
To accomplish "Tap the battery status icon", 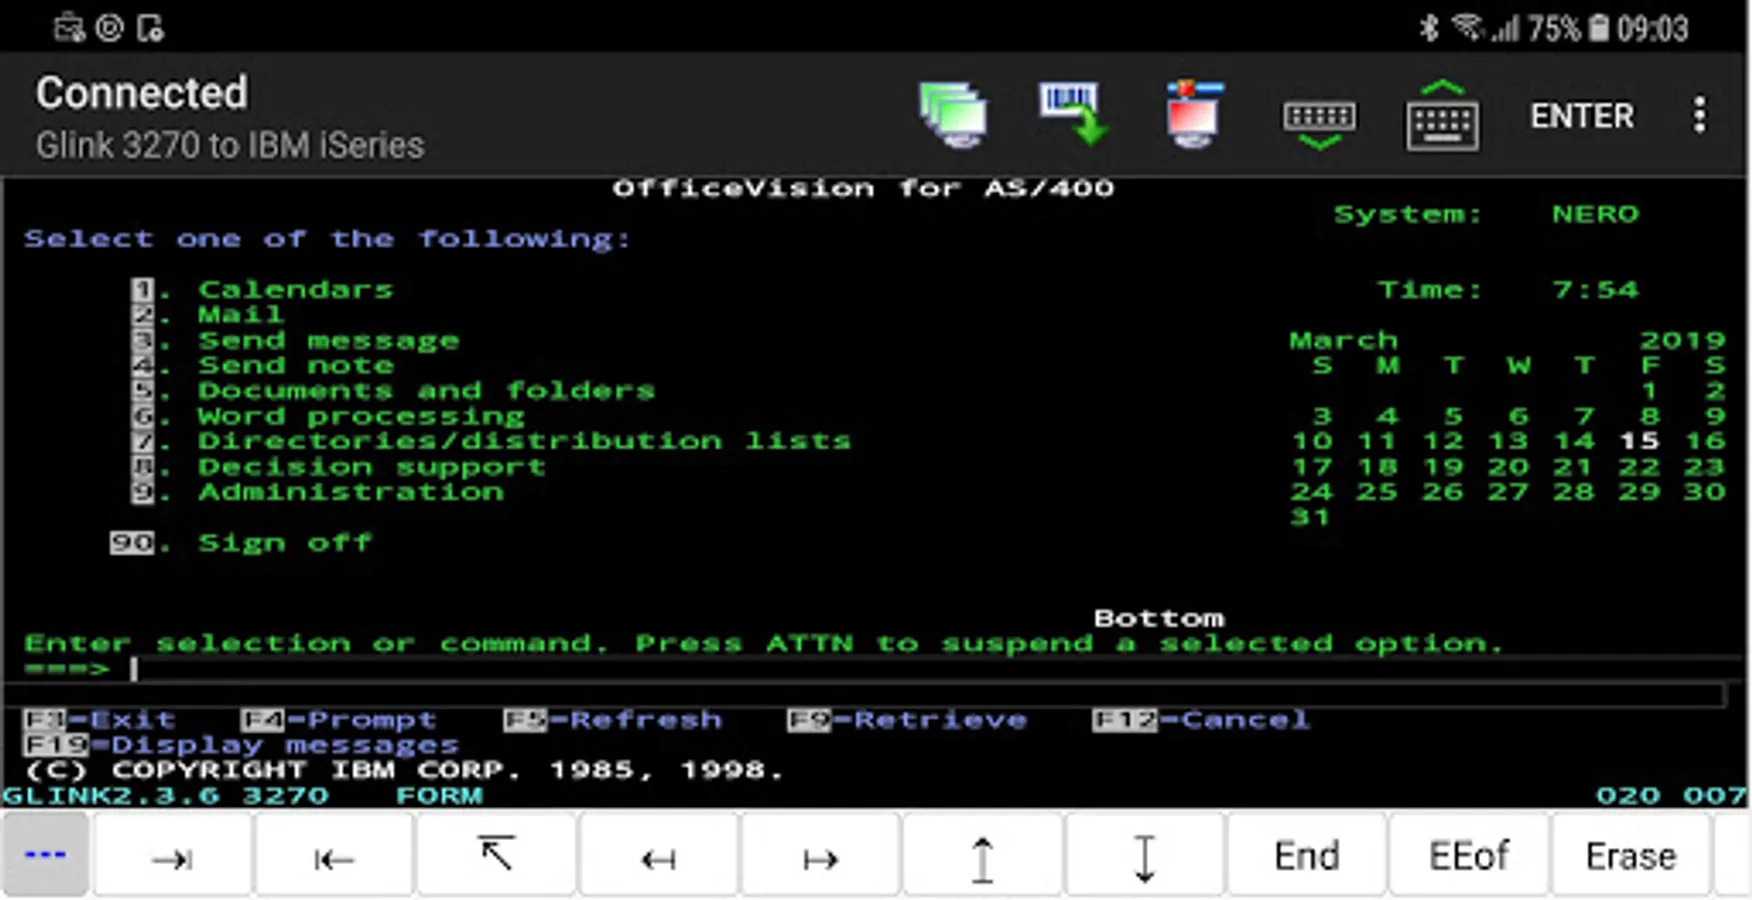I will pos(1600,28).
